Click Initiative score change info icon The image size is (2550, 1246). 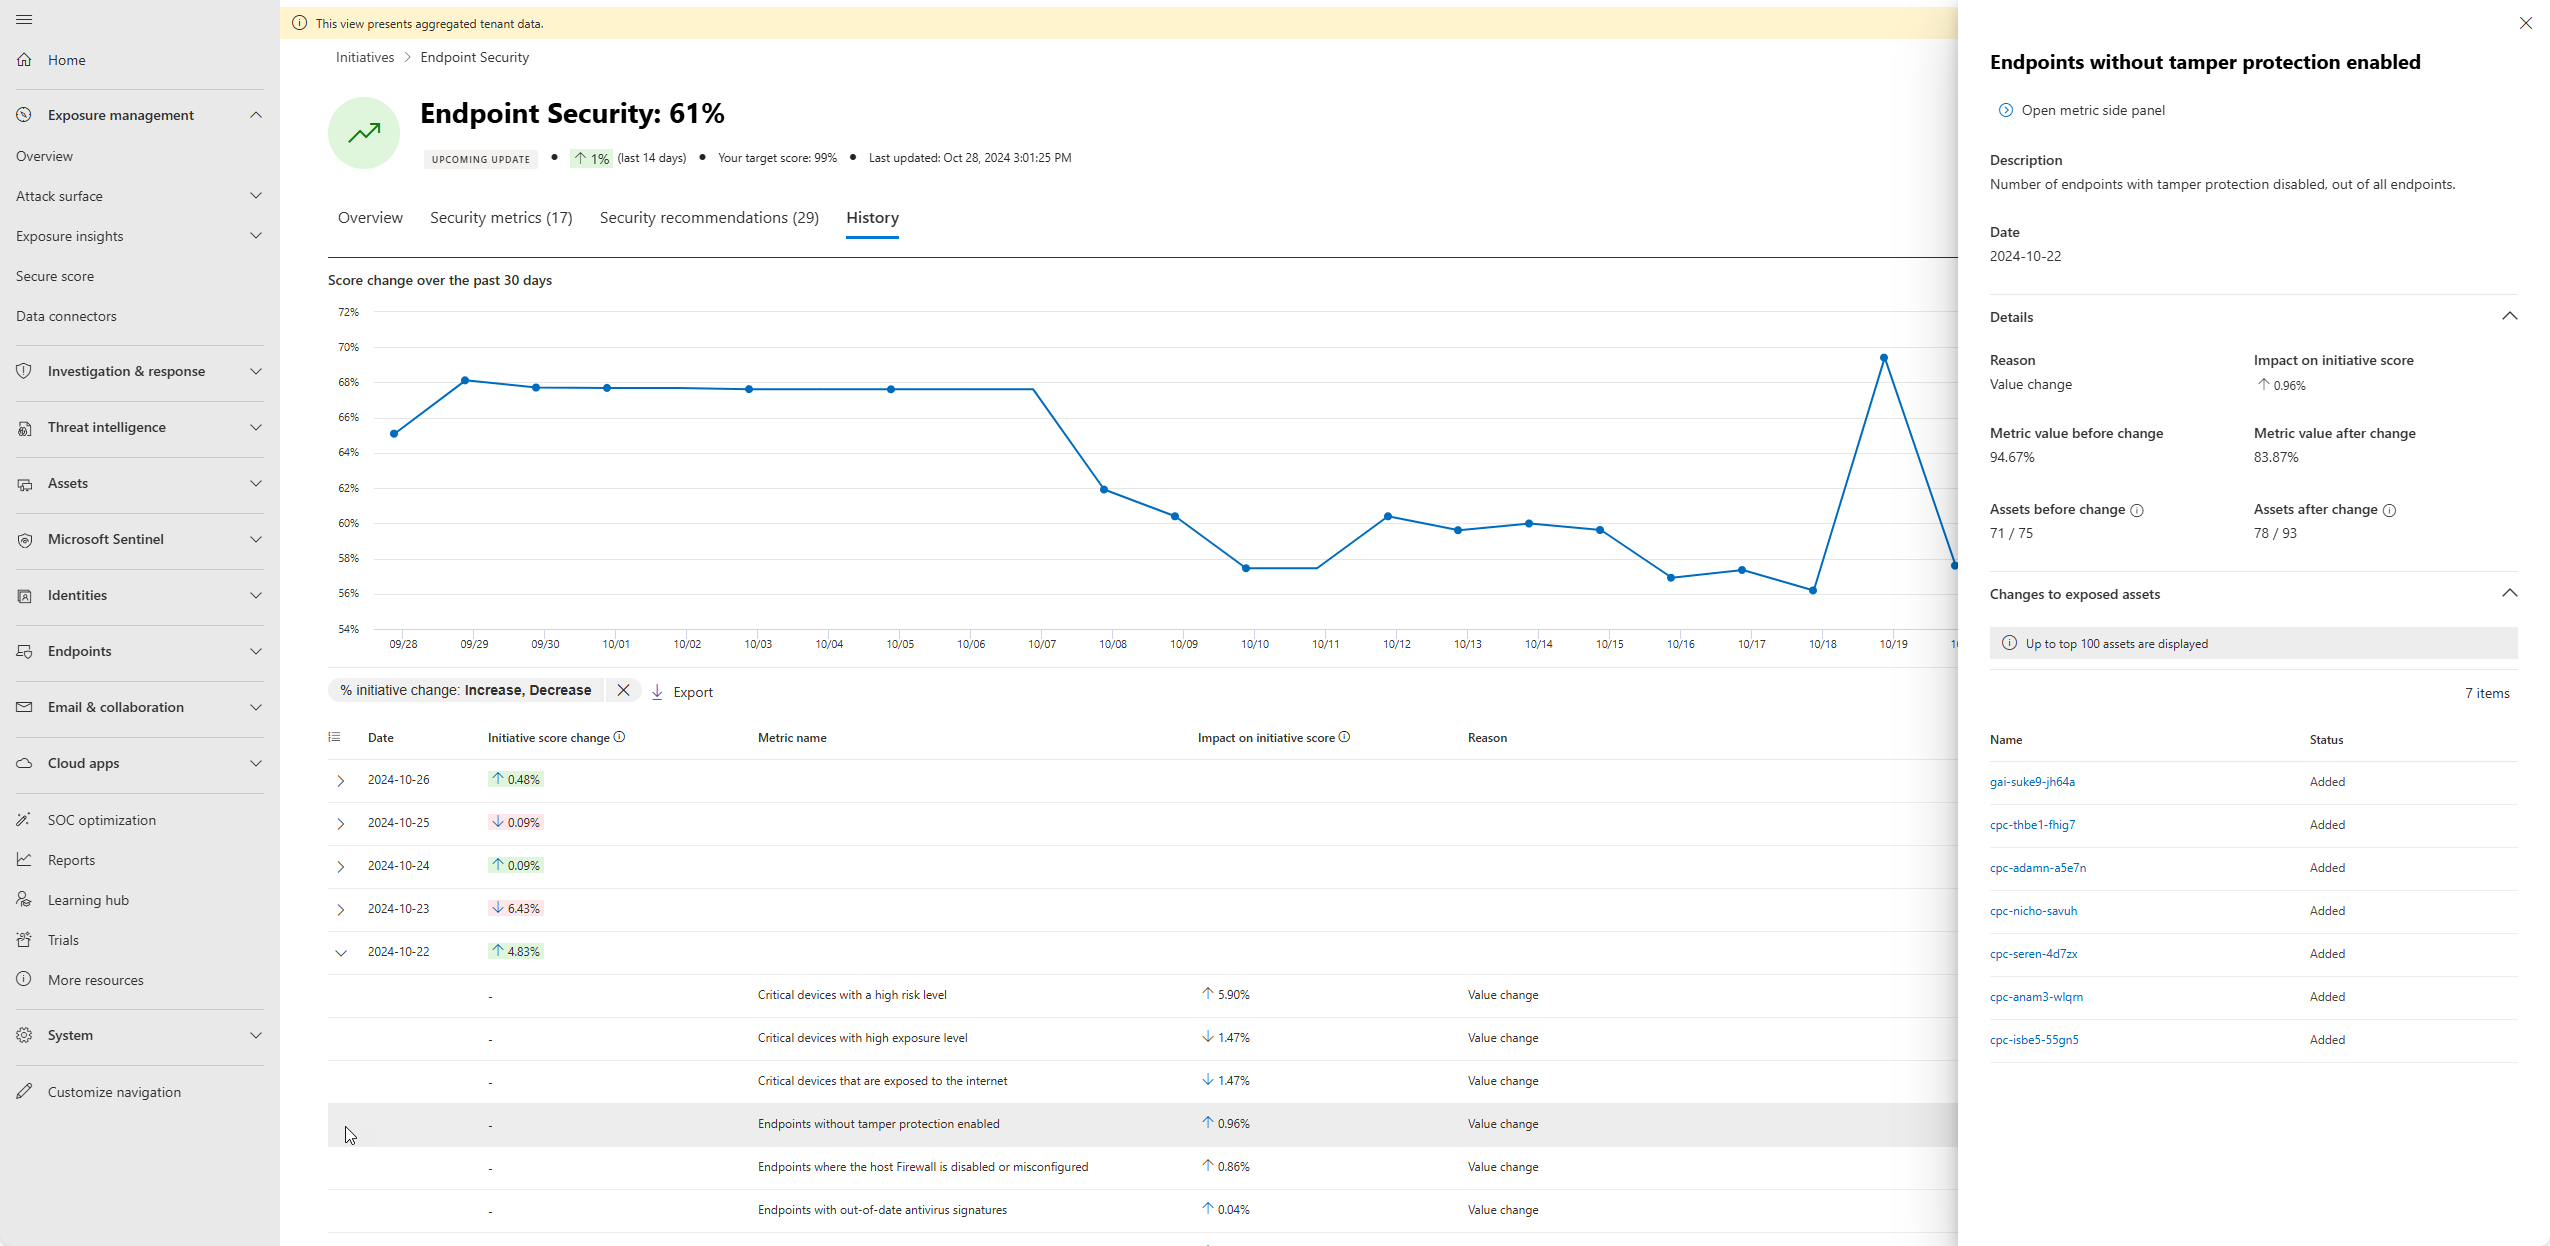pyautogui.click(x=619, y=737)
